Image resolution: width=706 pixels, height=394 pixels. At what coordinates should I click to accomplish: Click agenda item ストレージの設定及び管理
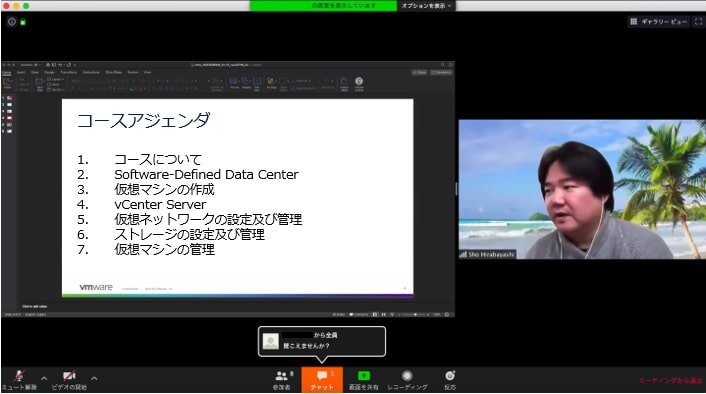click(x=189, y=235)
